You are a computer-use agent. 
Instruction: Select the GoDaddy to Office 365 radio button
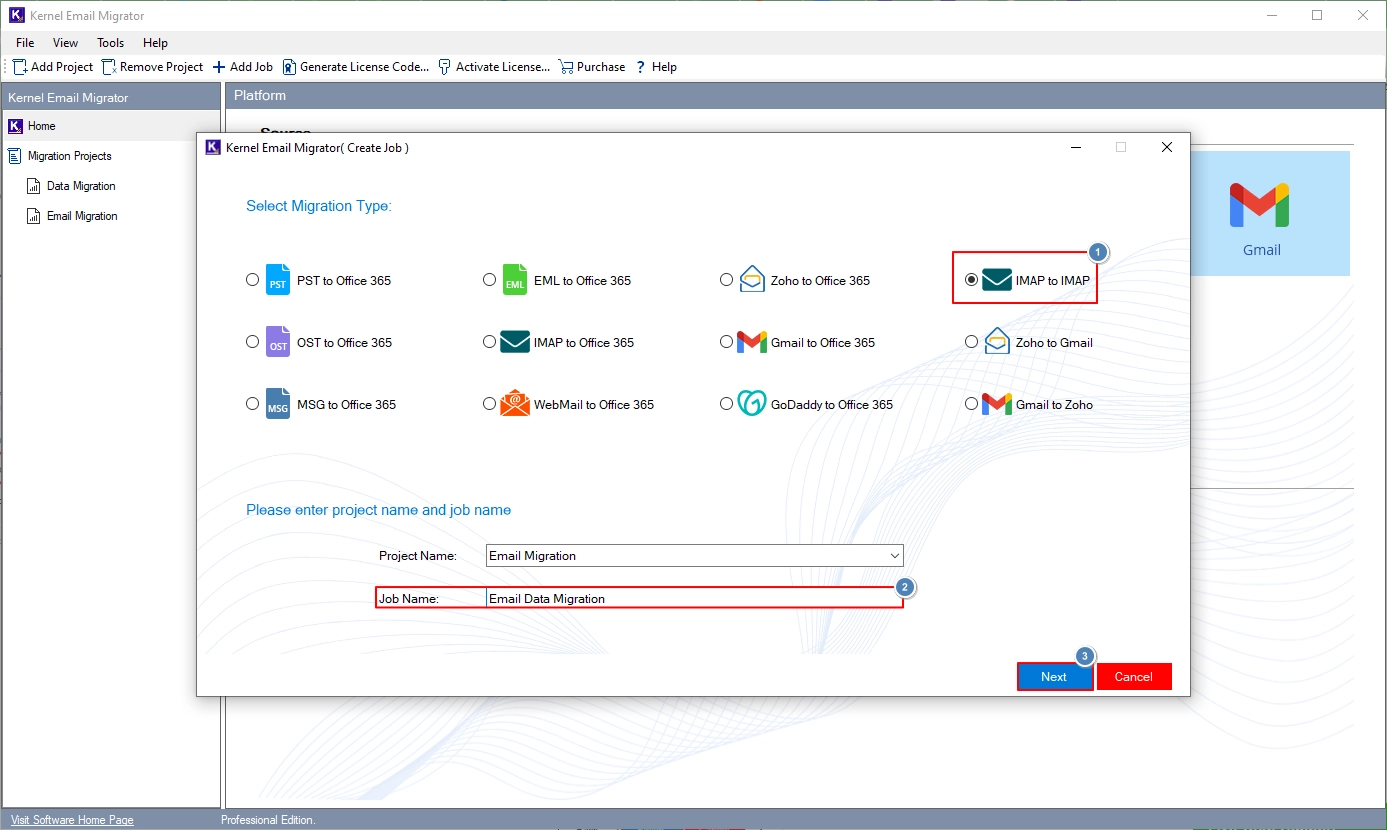727,404
